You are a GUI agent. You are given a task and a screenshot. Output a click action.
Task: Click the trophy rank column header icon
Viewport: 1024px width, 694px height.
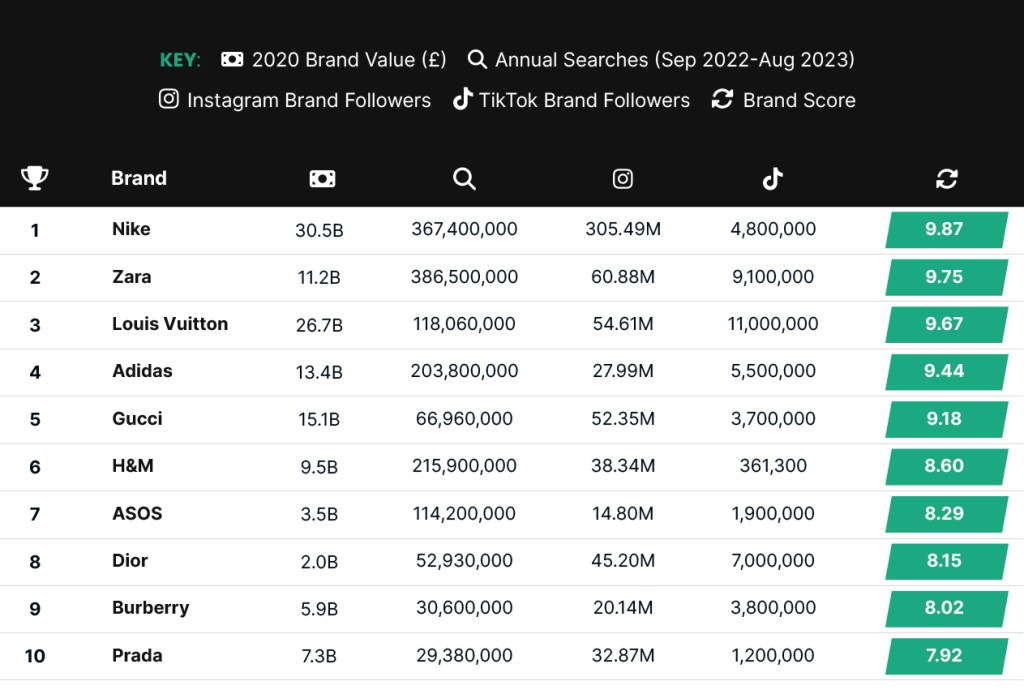tap(35, 178)
